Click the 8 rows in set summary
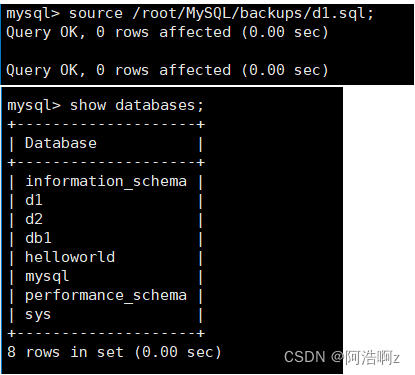 114,352
